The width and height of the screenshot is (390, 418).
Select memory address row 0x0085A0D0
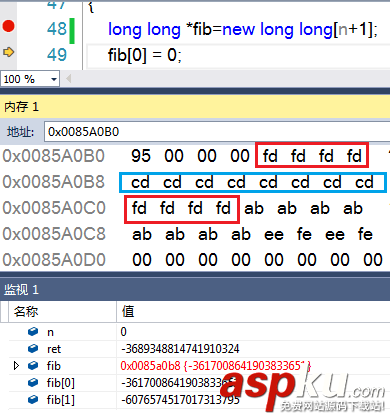click(x=54, y=260)
